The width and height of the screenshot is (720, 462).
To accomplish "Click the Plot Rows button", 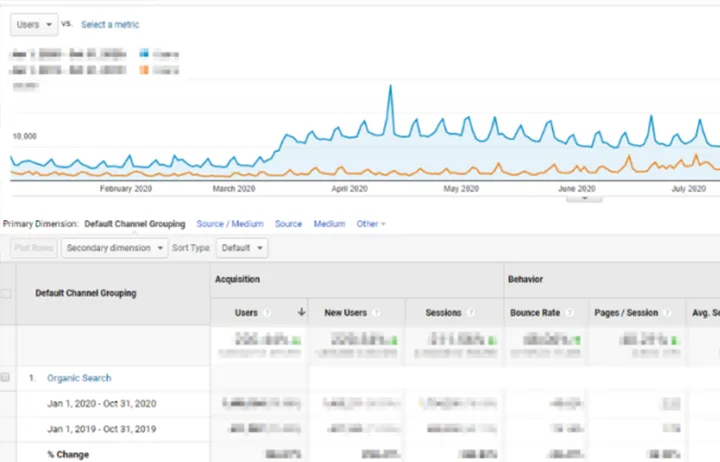I will click(x=34, y=248).
